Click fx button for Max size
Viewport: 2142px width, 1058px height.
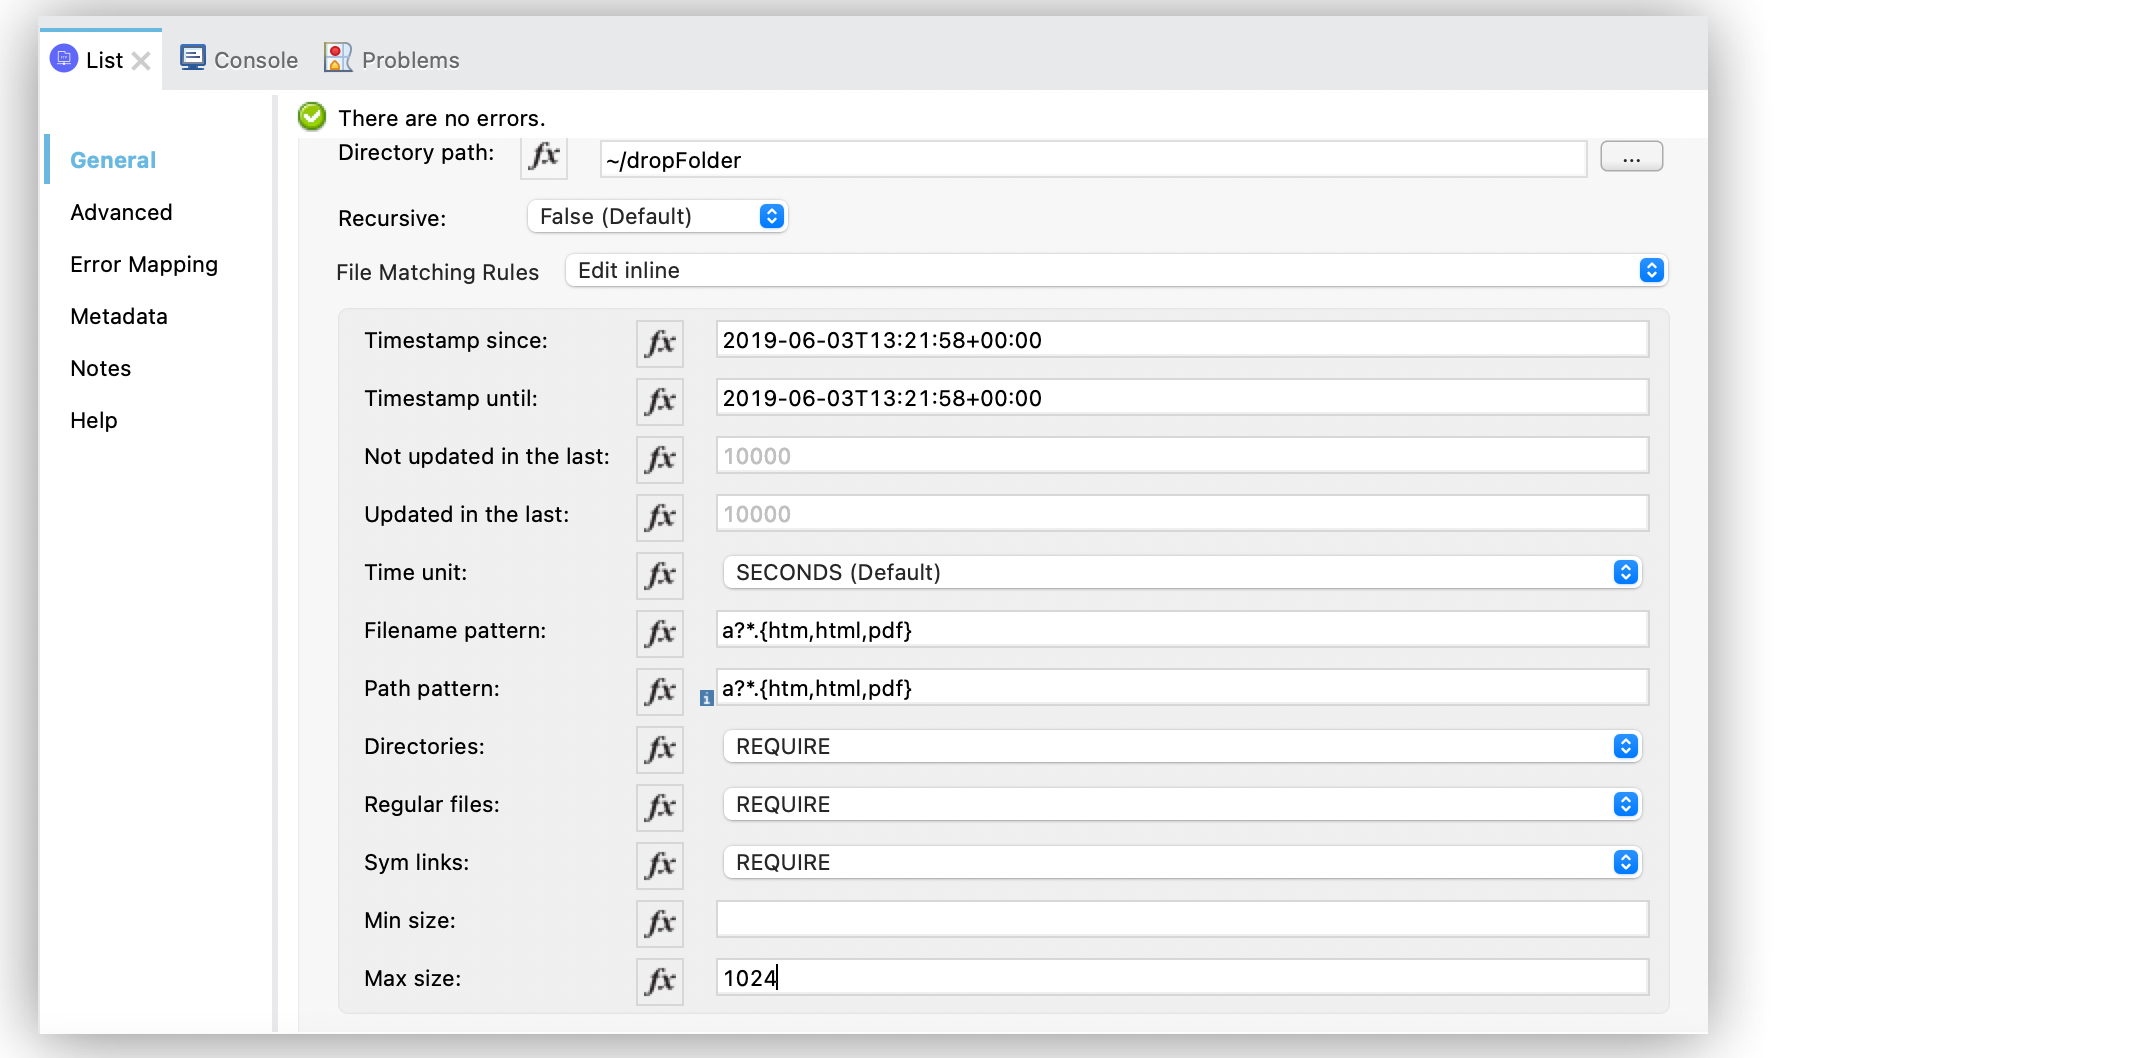(x=660, y=981)
